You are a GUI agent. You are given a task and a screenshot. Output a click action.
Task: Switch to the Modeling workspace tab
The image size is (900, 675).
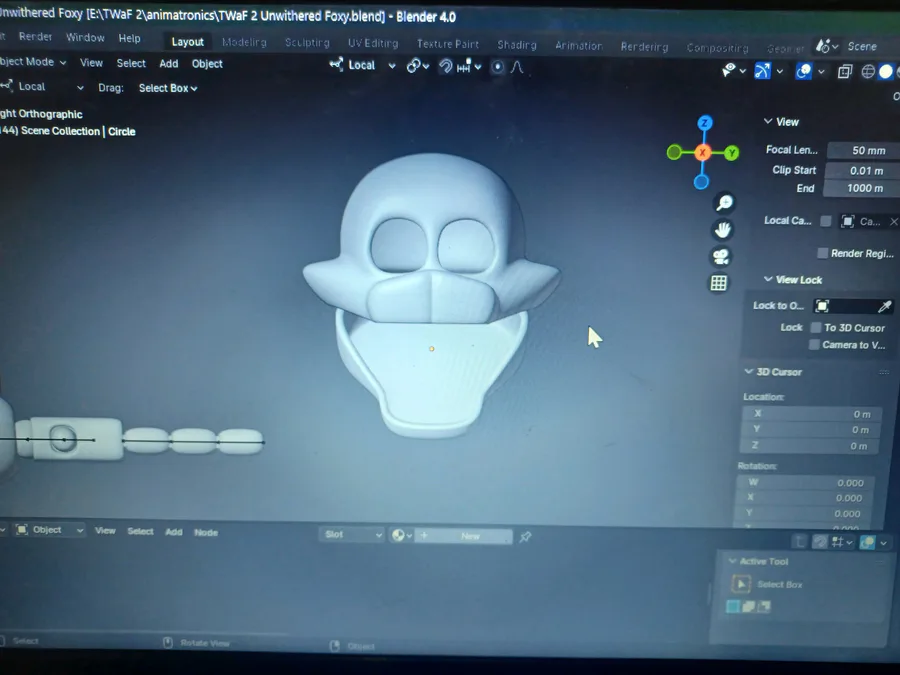tap(244, 42)
